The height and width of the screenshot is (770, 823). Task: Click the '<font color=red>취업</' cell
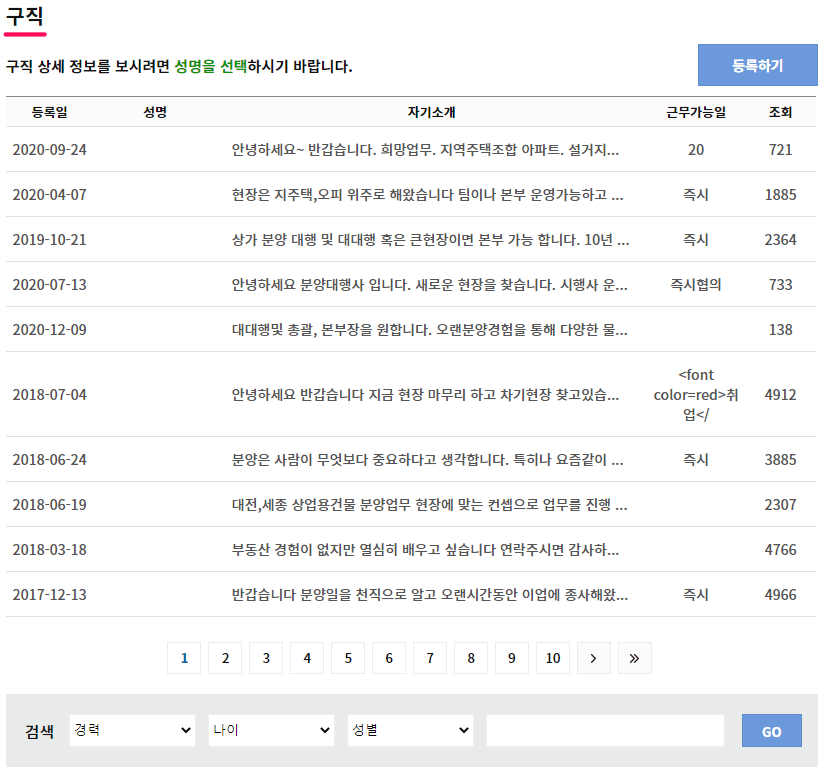coord(696,395)
